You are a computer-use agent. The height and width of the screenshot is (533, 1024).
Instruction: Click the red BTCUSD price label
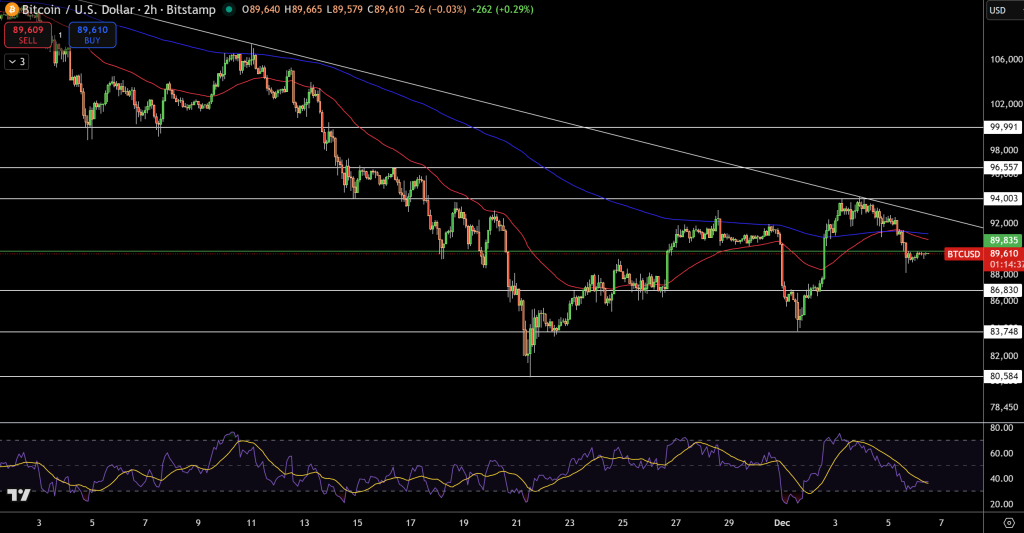tap(963, 254)
